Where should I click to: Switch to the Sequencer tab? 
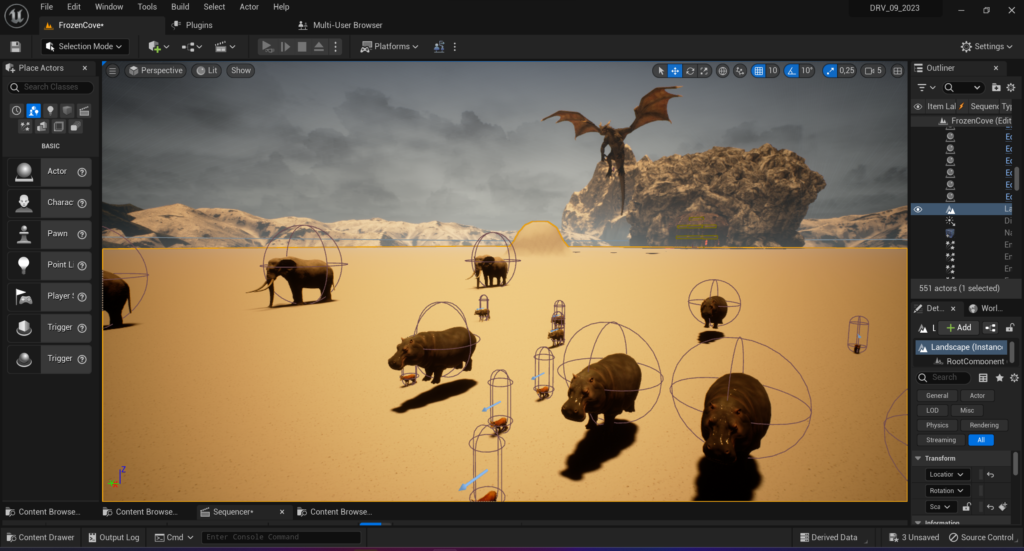233,512
